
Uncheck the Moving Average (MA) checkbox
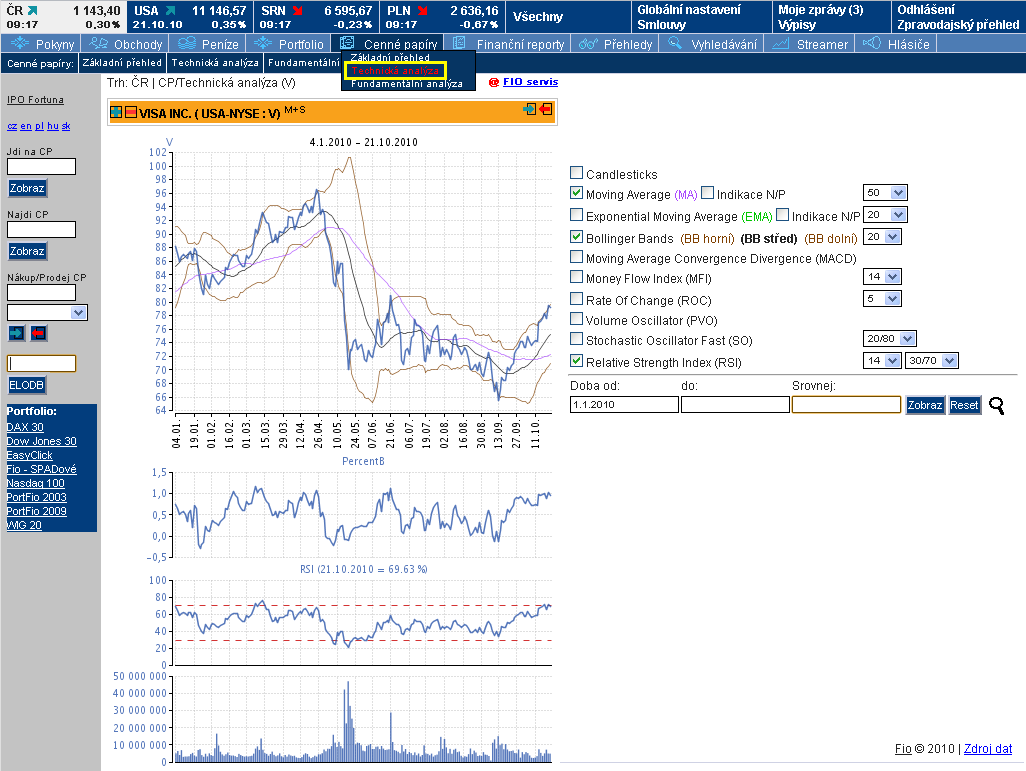point(576,192)
